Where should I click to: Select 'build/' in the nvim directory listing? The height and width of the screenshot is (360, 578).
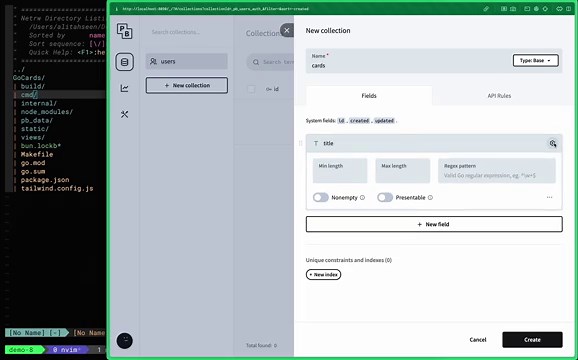point(33,86)
